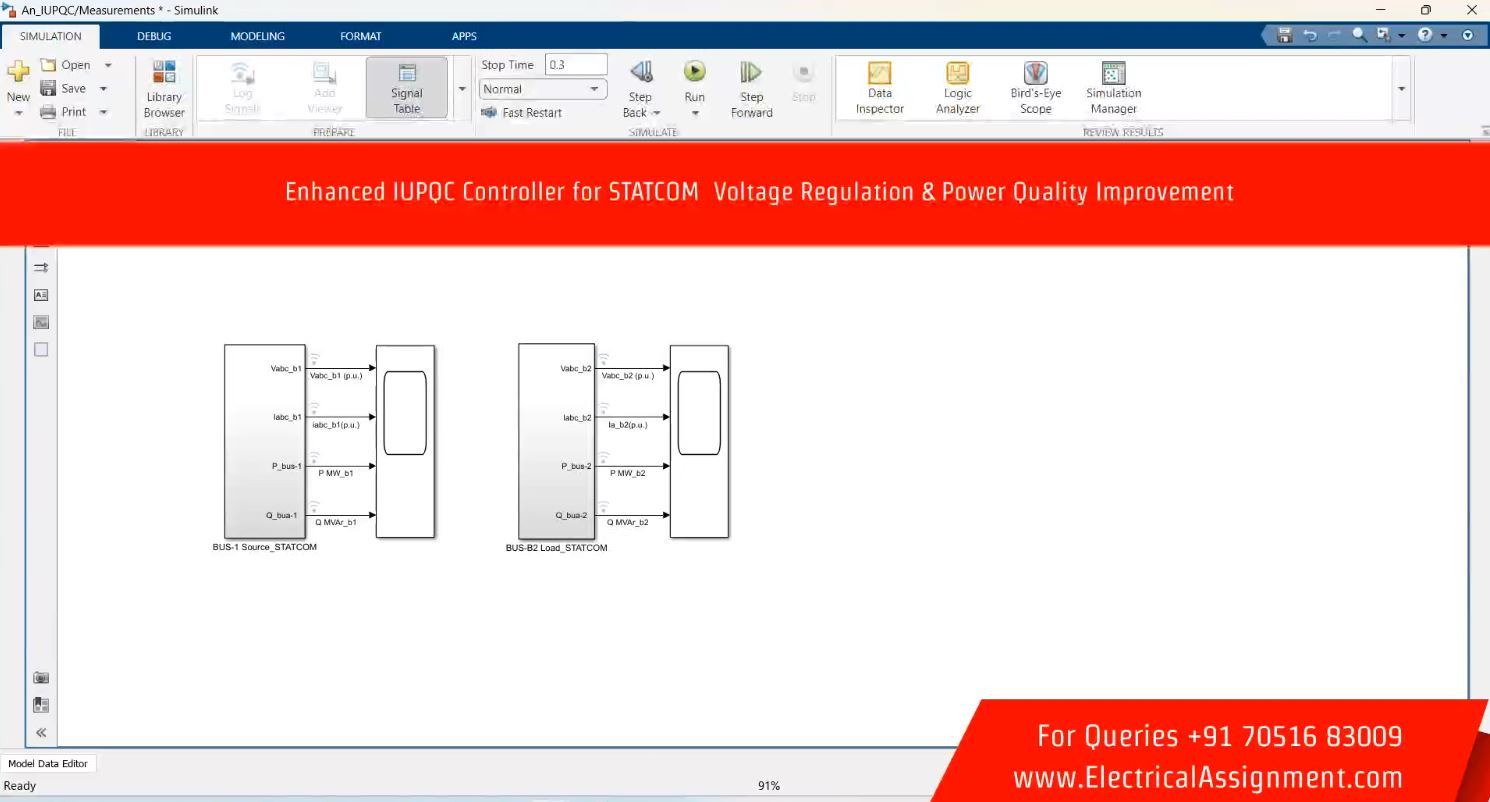Open the Data Inspector
The image size is (1490, 802).
coord(879,87)
